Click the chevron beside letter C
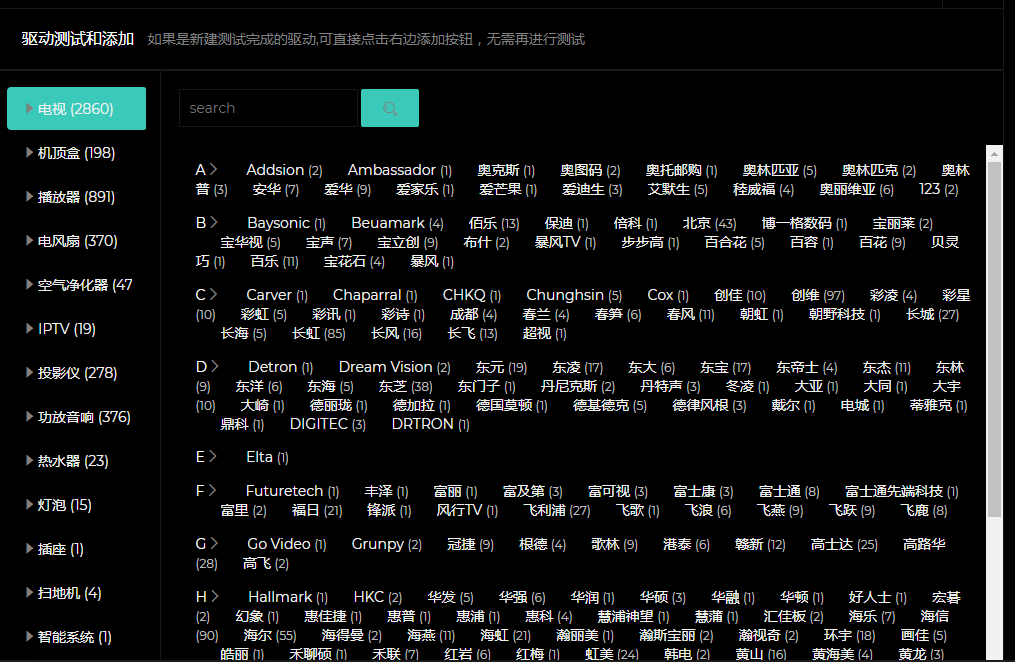Viewport: 1015px width, 662px height. [x=213, y=295]
